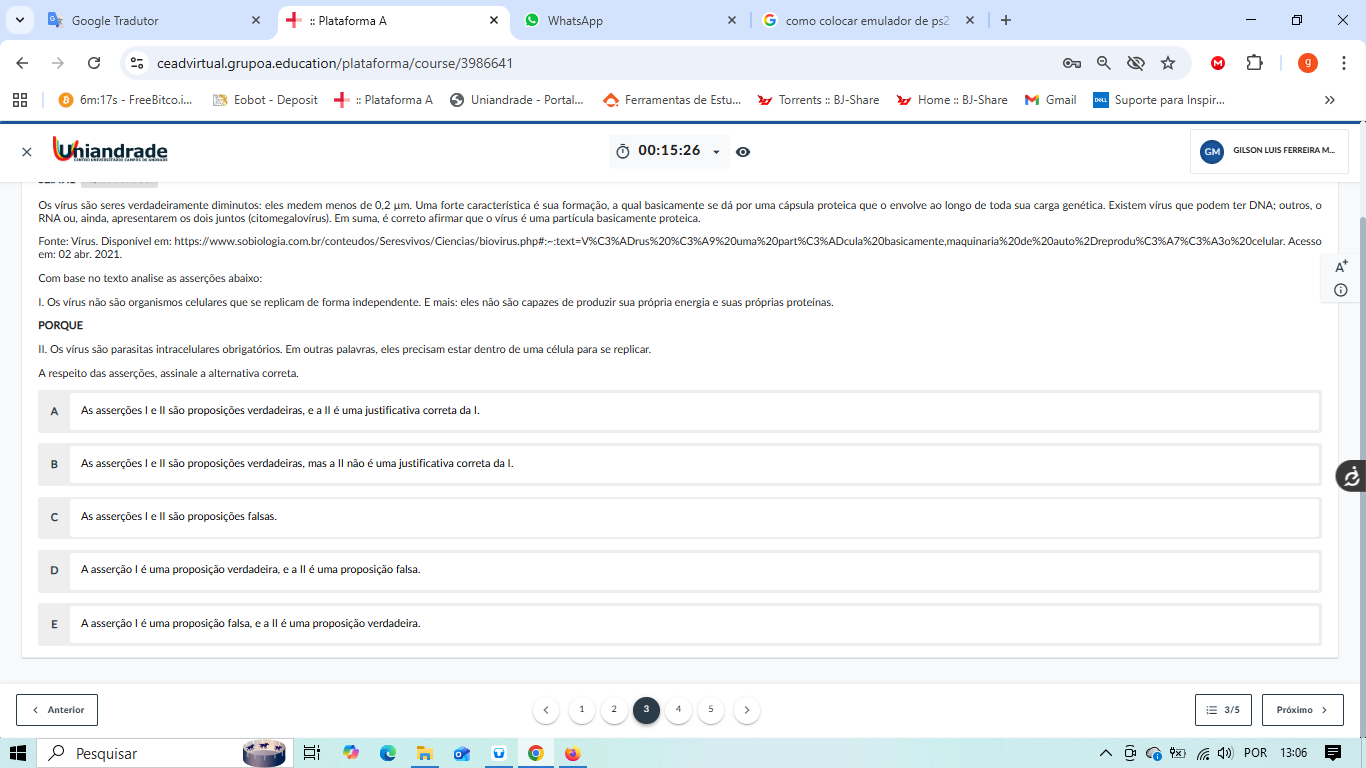1366x768 pixels.
Task: Click the Próximo button
Action: coord(1302,710)
